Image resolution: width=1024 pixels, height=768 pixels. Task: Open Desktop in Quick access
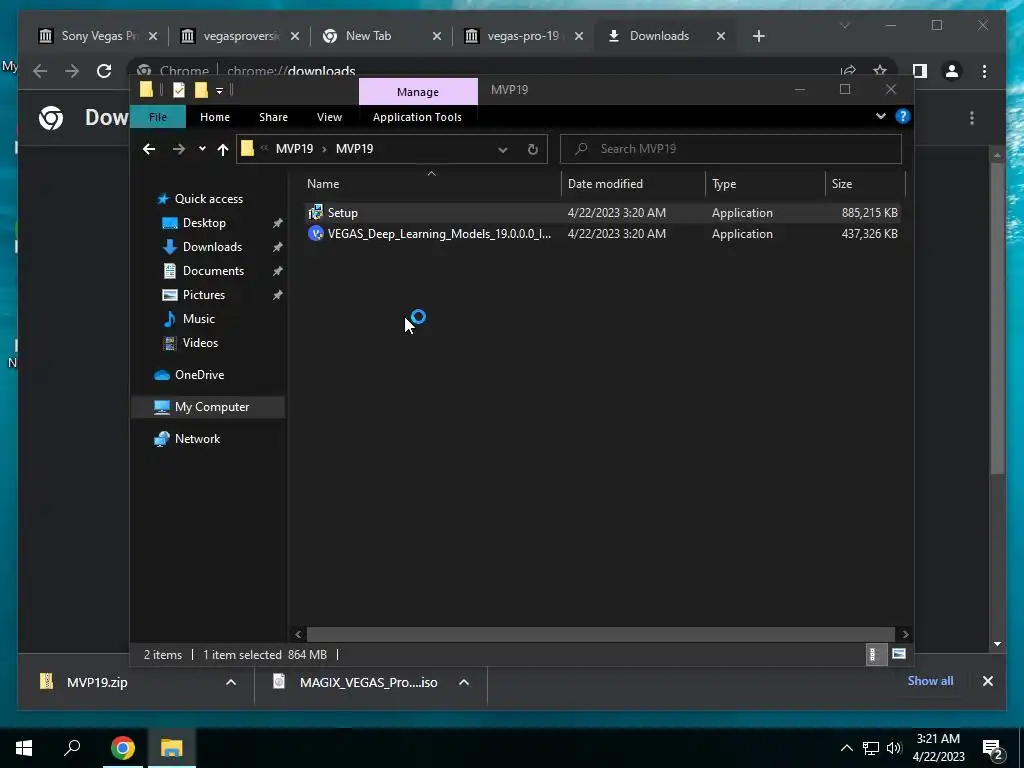tap(204, 223)
